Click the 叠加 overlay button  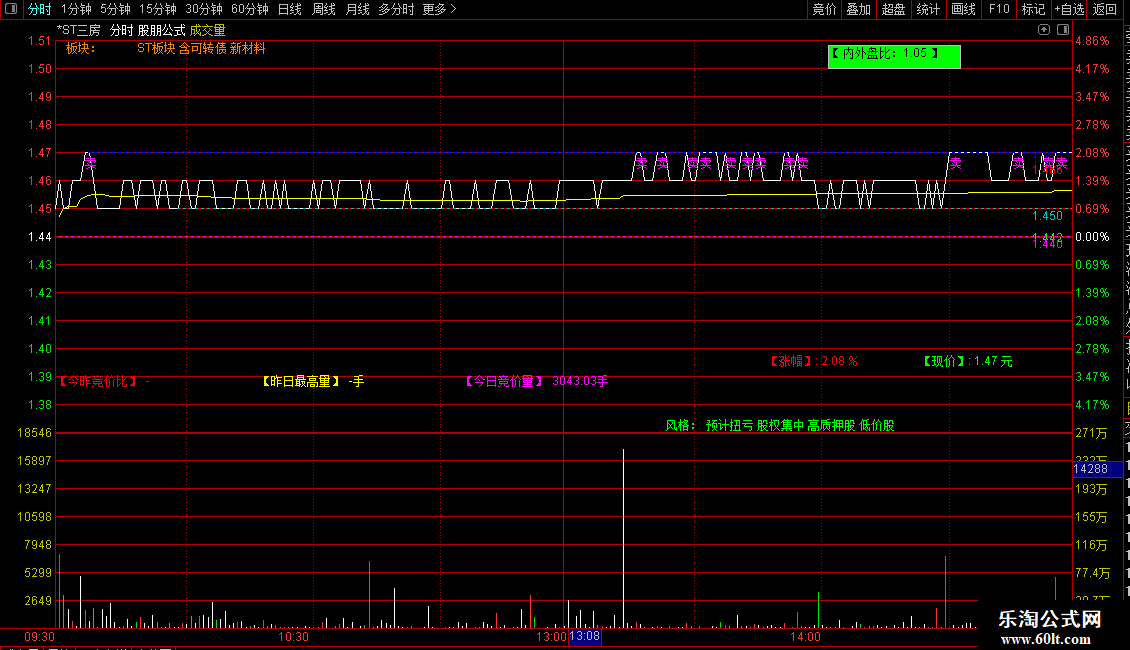coord(858,9)
